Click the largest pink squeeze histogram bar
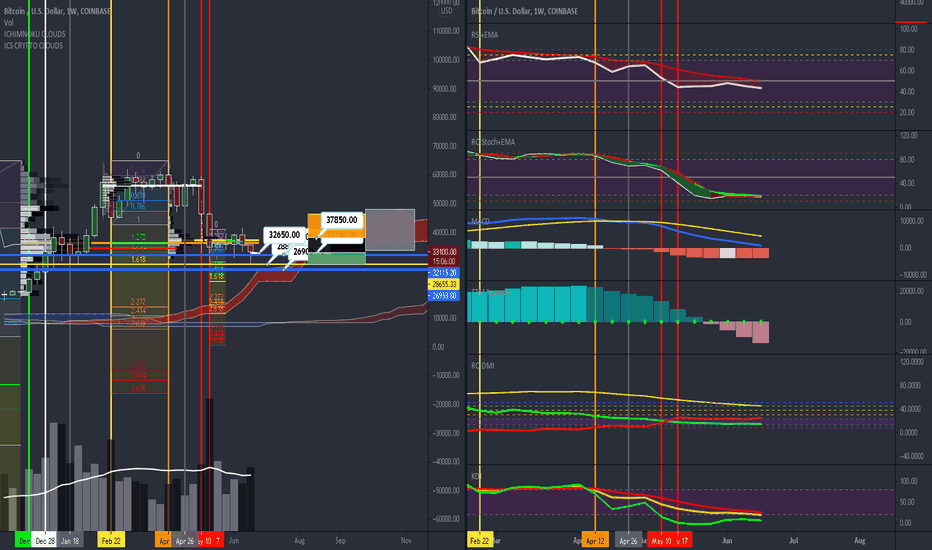Image resolution: width=932 pixels, height=550 pixels. pyautogui.click(x=761, y=332)
